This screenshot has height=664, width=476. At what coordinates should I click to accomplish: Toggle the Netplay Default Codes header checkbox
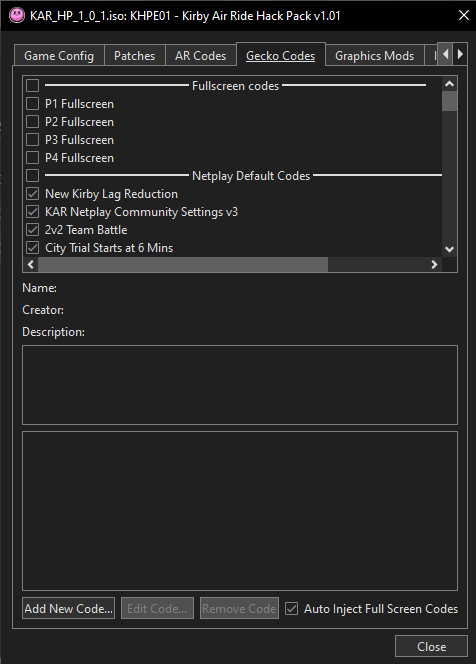pos(33,175)
